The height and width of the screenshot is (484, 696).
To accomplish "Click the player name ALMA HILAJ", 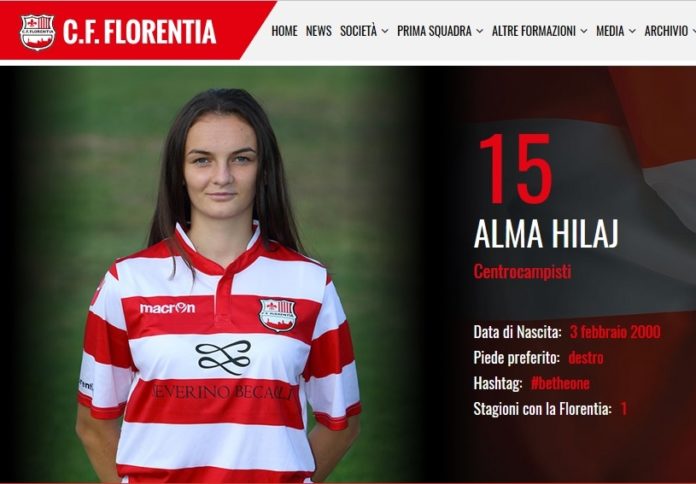I will [546, 234].
